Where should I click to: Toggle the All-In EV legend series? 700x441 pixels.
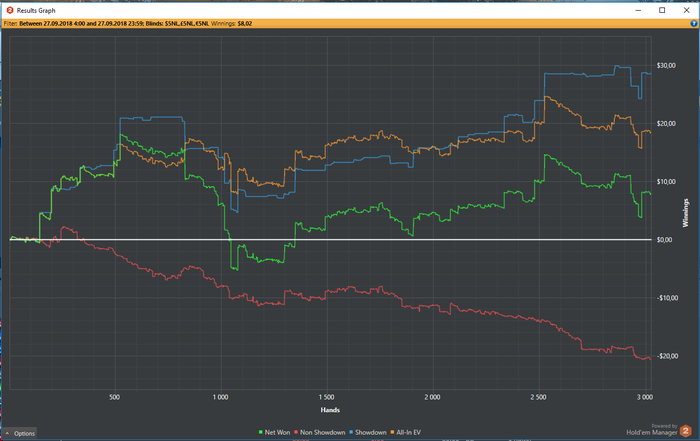(x=405, y=432)
